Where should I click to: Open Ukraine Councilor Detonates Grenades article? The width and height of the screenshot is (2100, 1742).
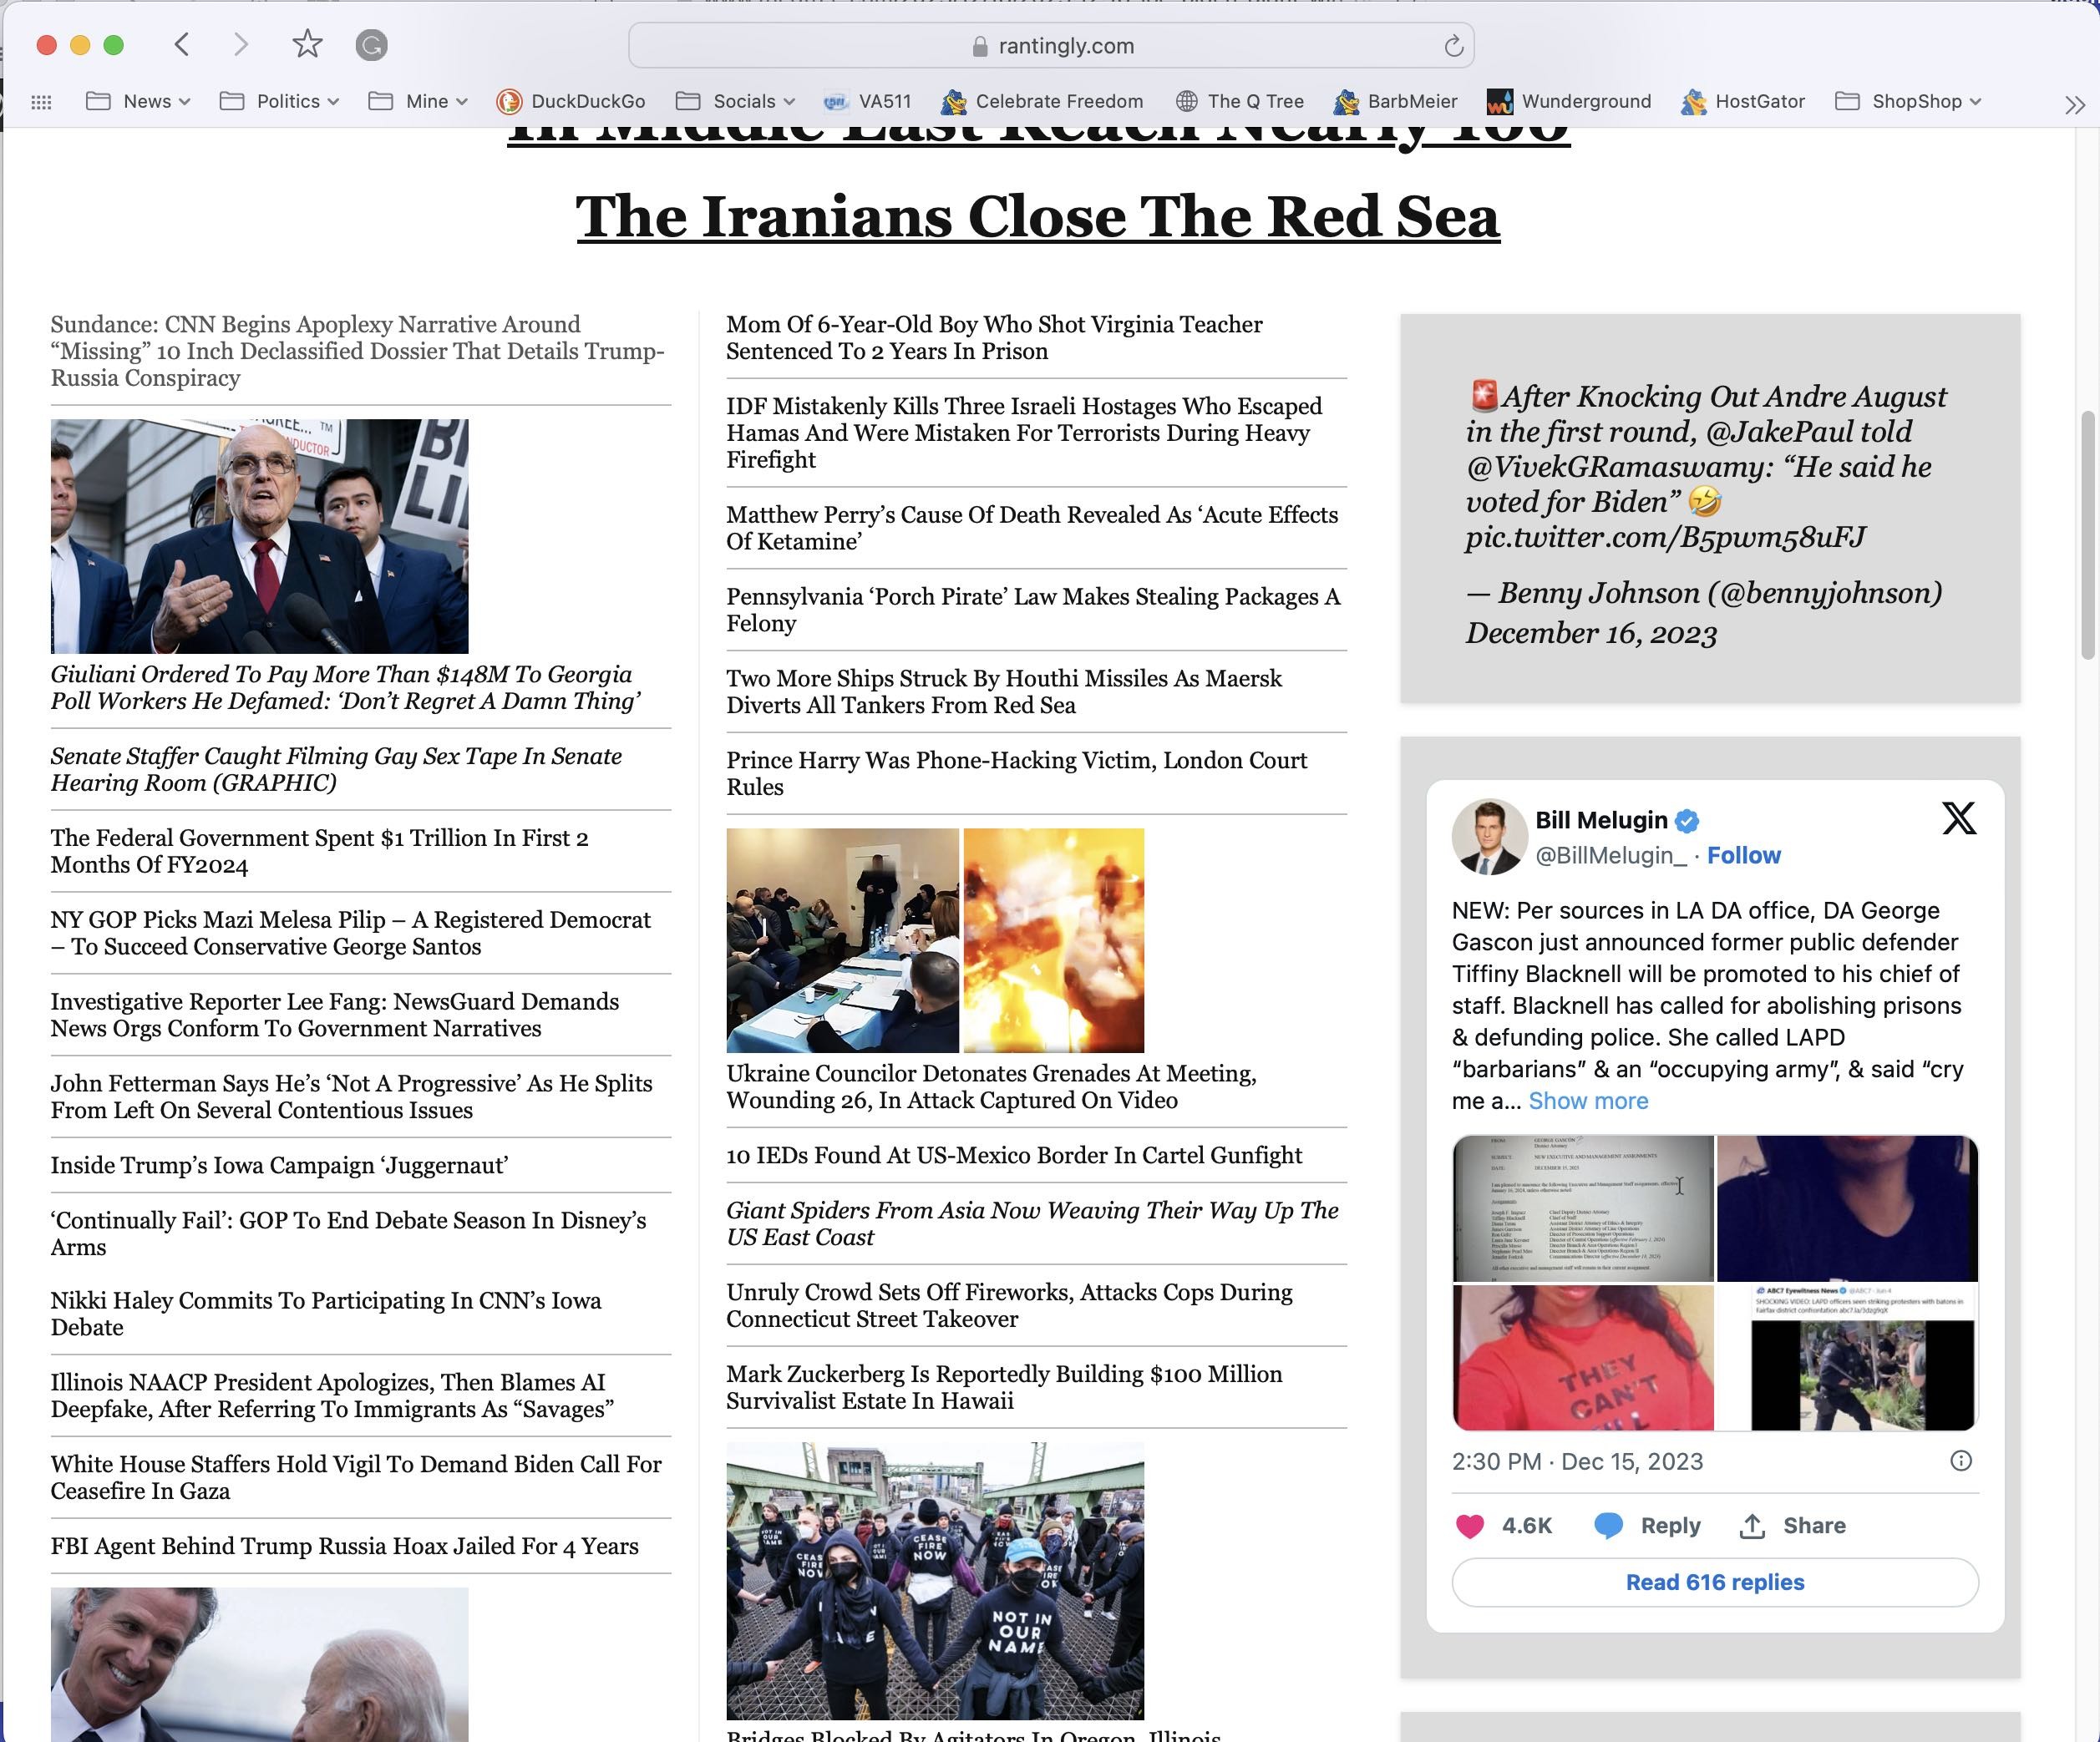coord(991,1087)
